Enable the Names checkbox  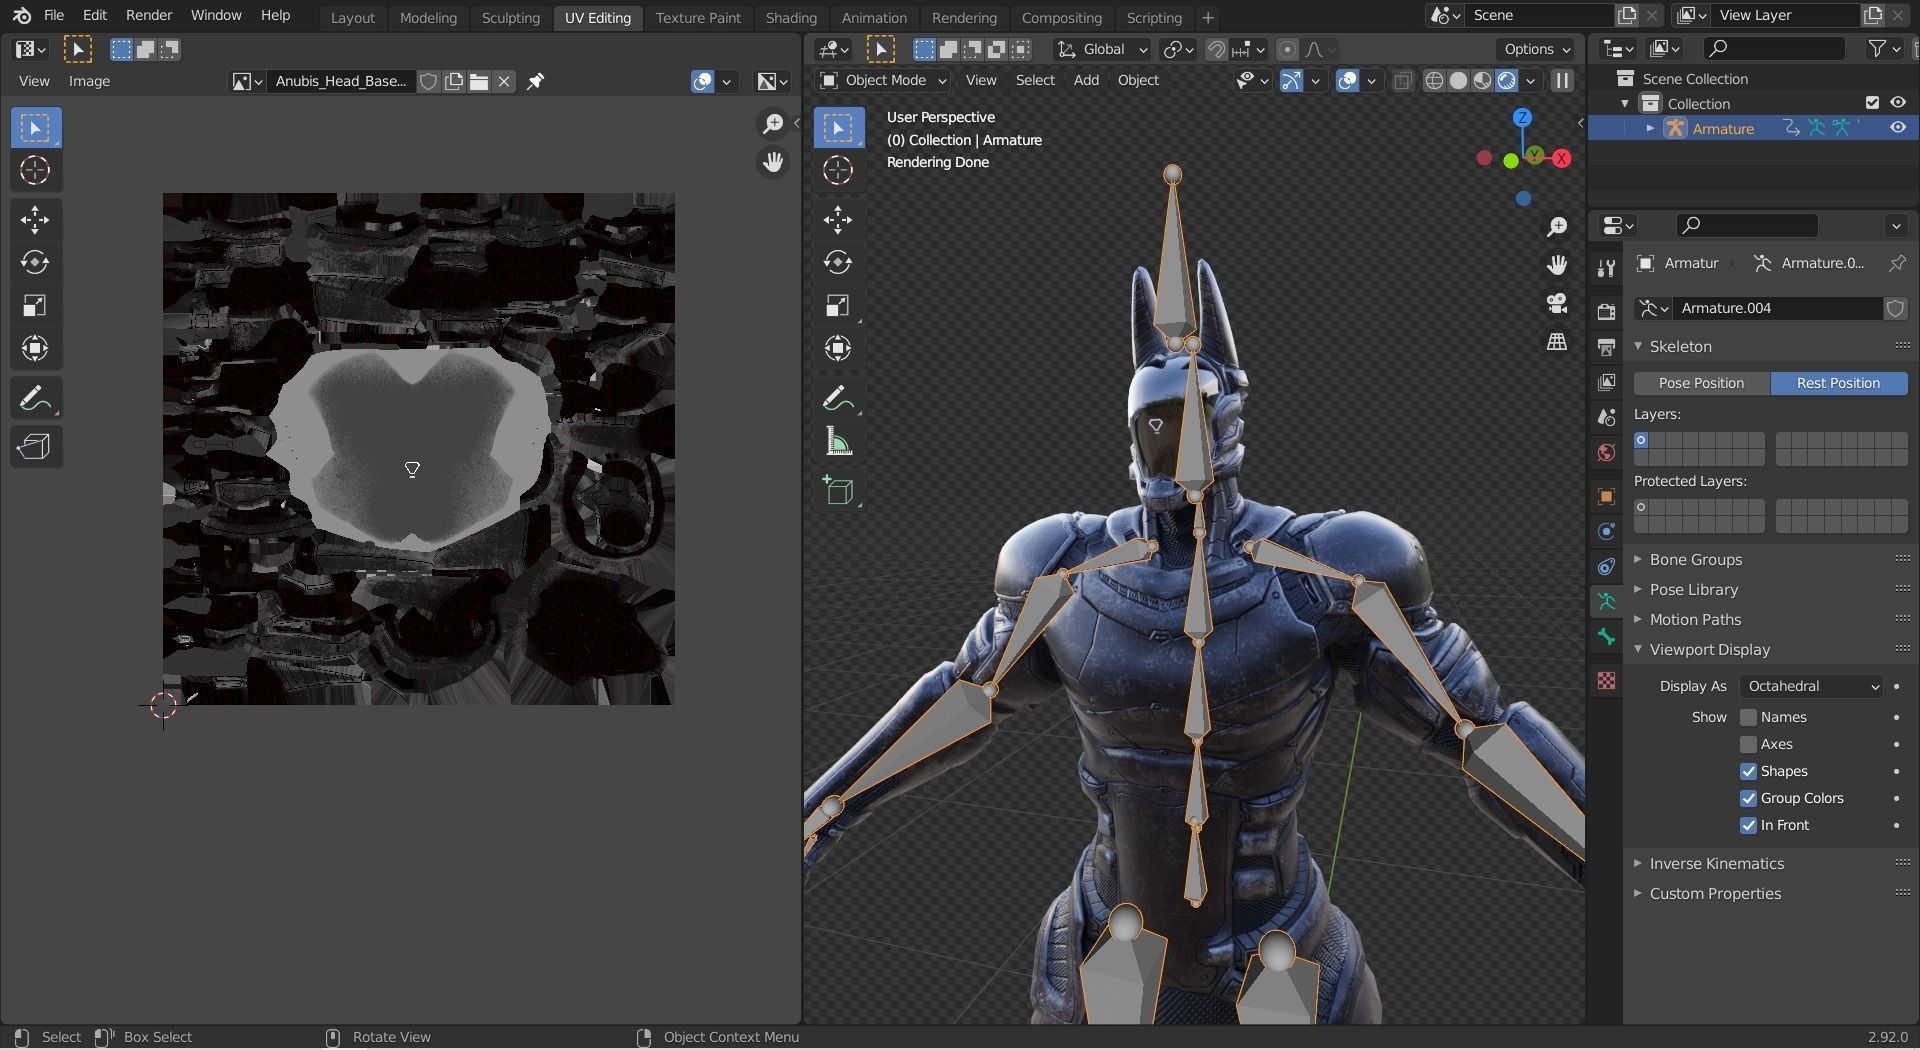[x=1748, y=717]
